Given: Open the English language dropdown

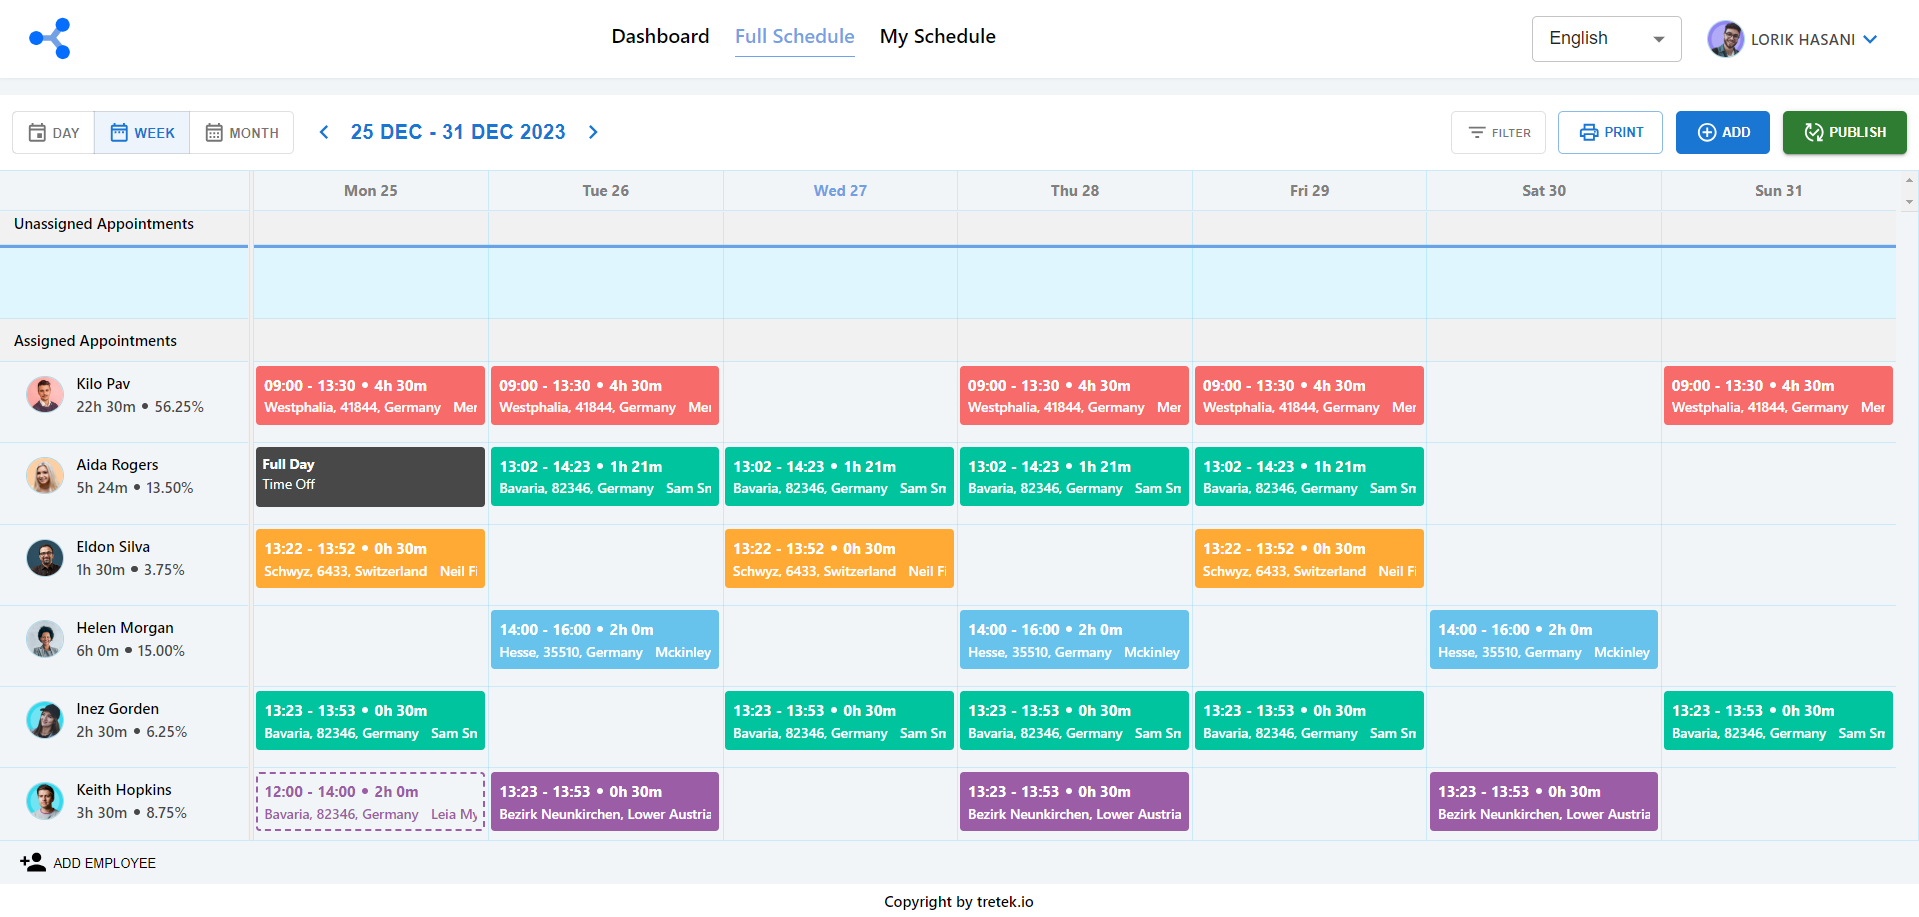Looking at the screenshot, I should 1605,39.
